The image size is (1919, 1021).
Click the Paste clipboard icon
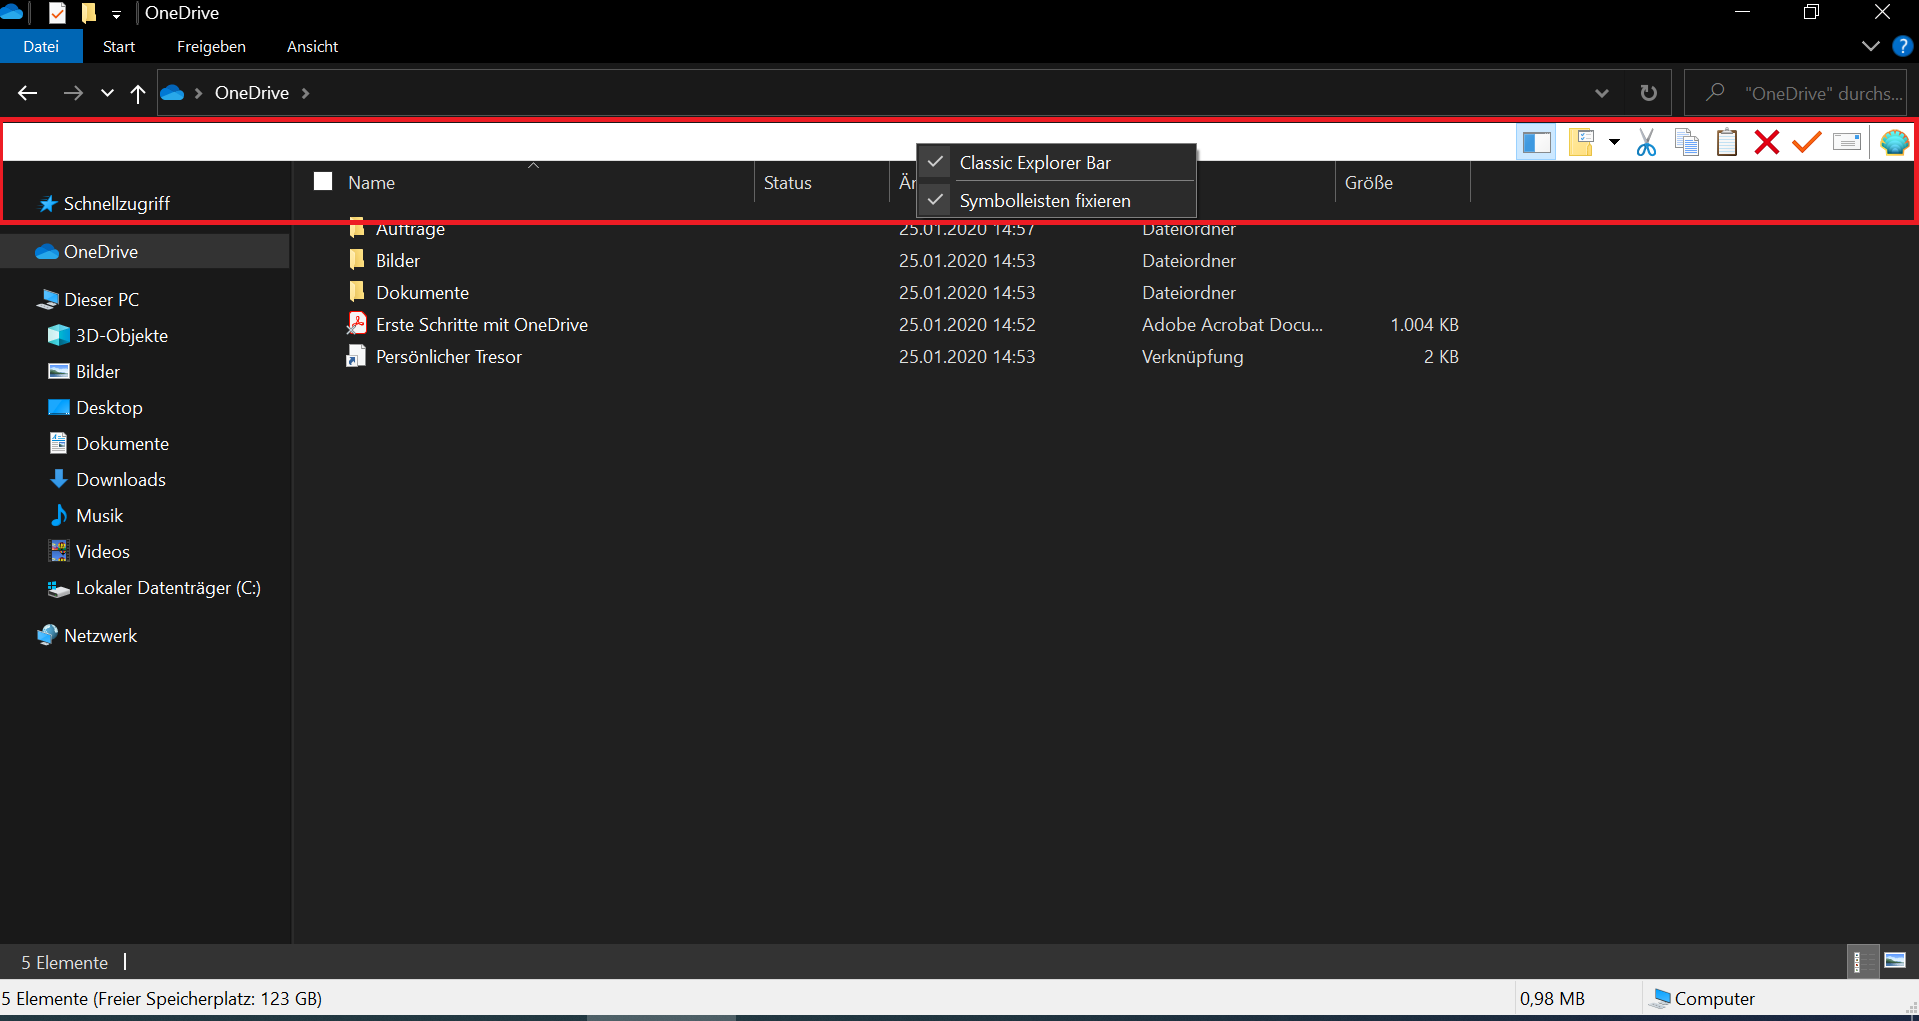tap(1727, 142)
